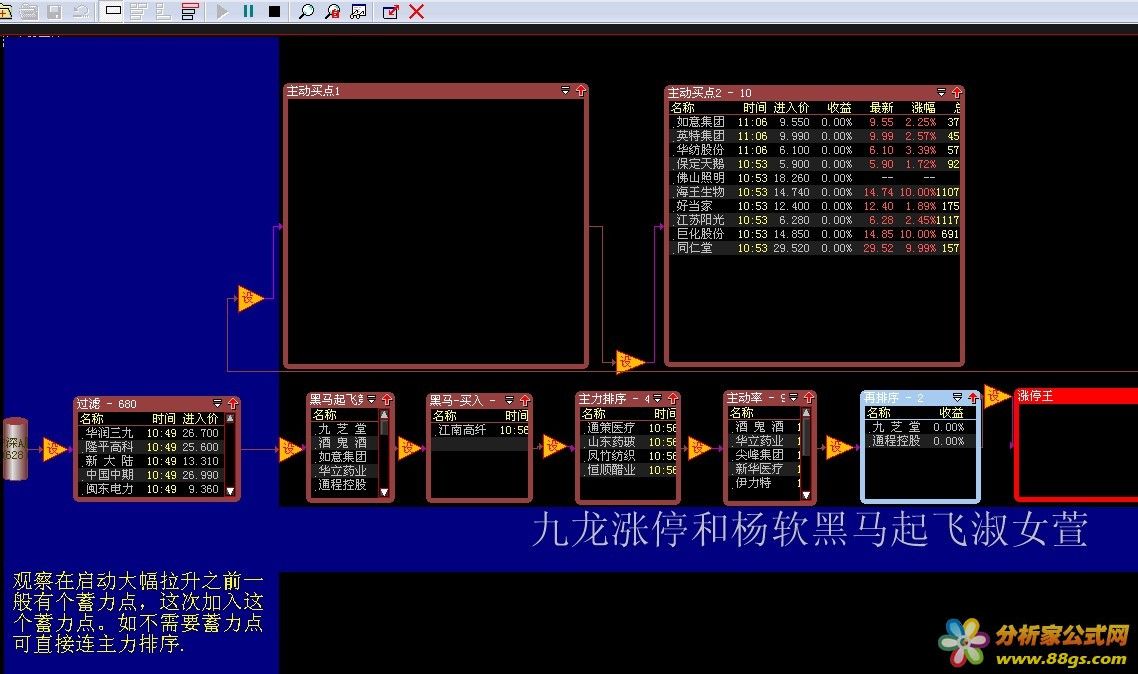Viewport: 1138px width, 674px height.
Task: Click the greyed staggered-bars align icon
Action: [x=138, y=12]
